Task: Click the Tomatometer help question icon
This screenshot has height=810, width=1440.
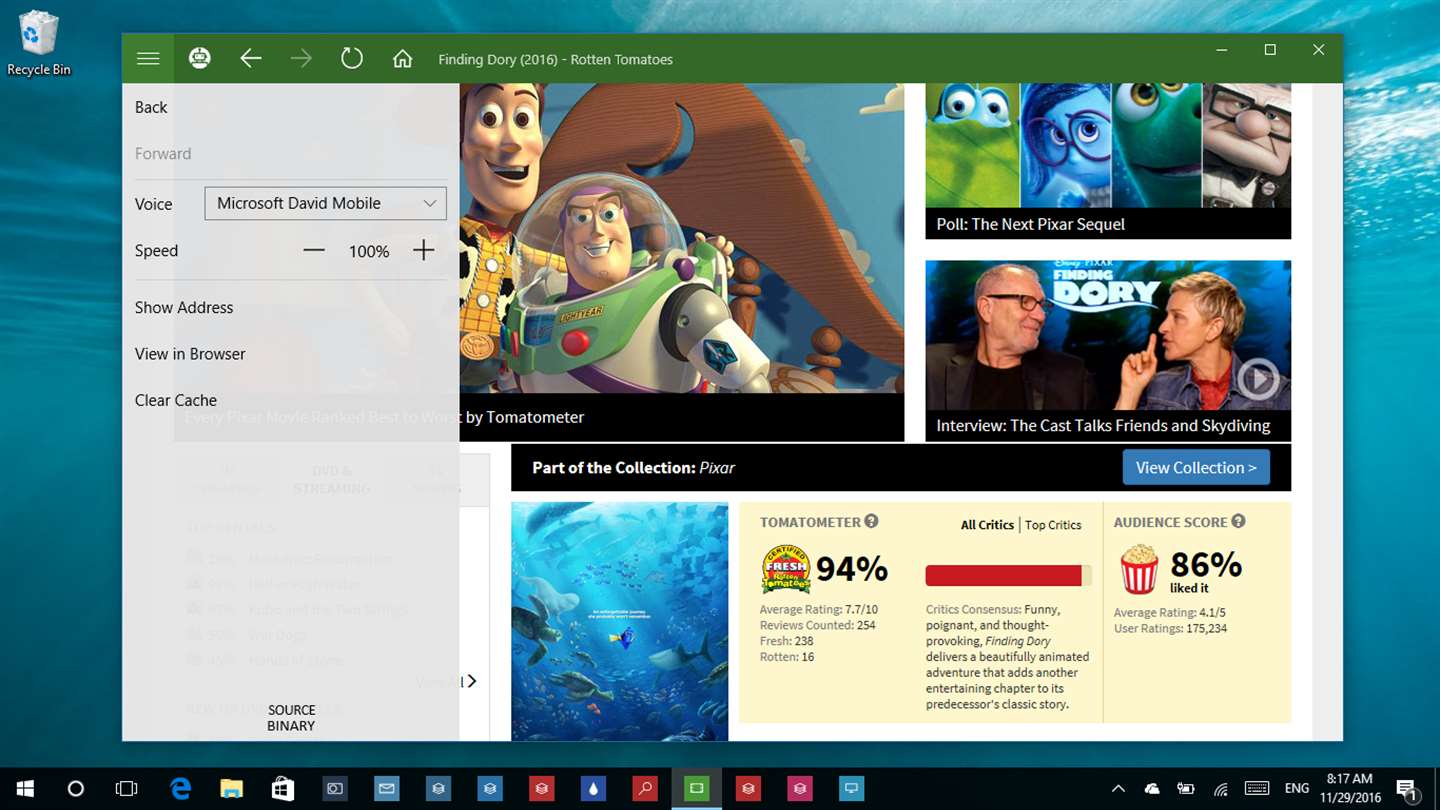Action: coord(872,521)
